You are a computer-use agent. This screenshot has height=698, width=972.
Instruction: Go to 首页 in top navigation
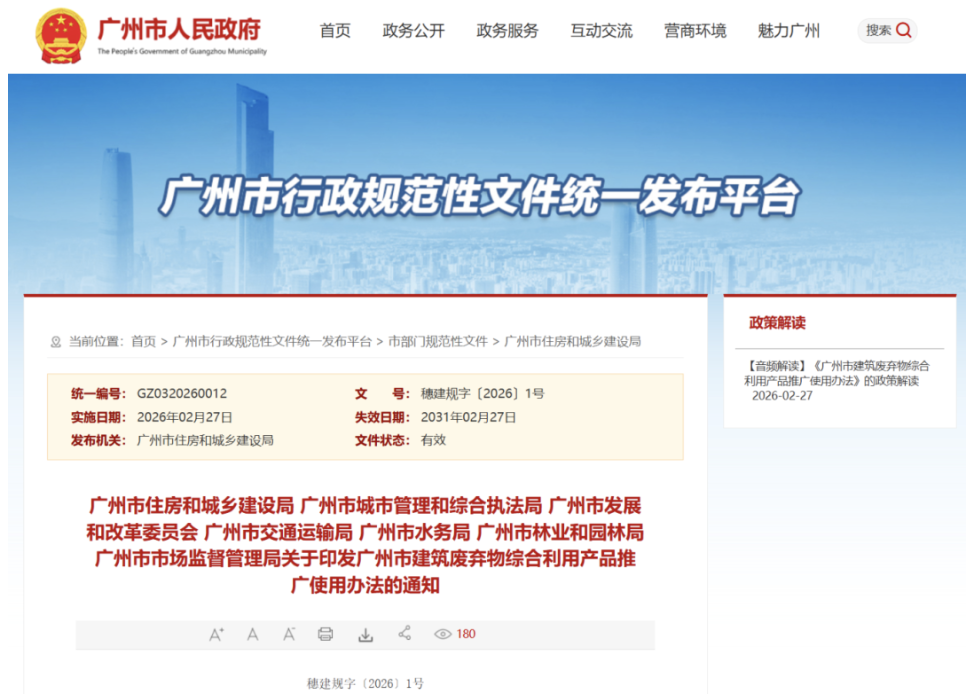point(335,31)
